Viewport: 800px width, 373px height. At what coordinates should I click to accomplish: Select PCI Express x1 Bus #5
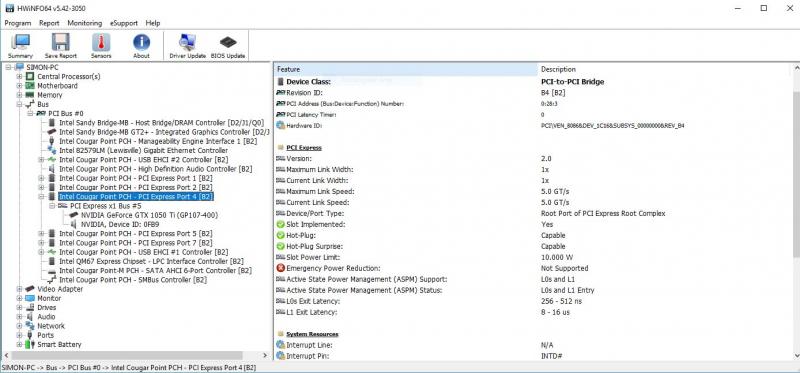point(106,206)
